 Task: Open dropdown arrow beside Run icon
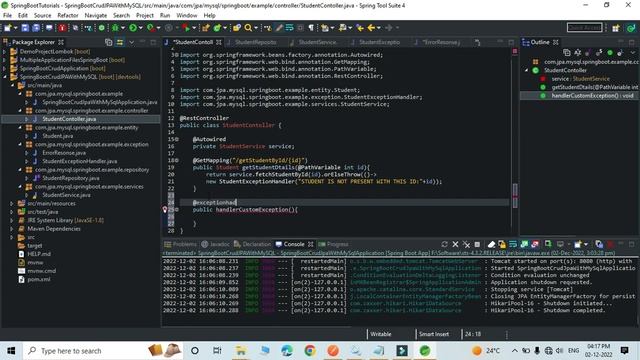[140, 28]
